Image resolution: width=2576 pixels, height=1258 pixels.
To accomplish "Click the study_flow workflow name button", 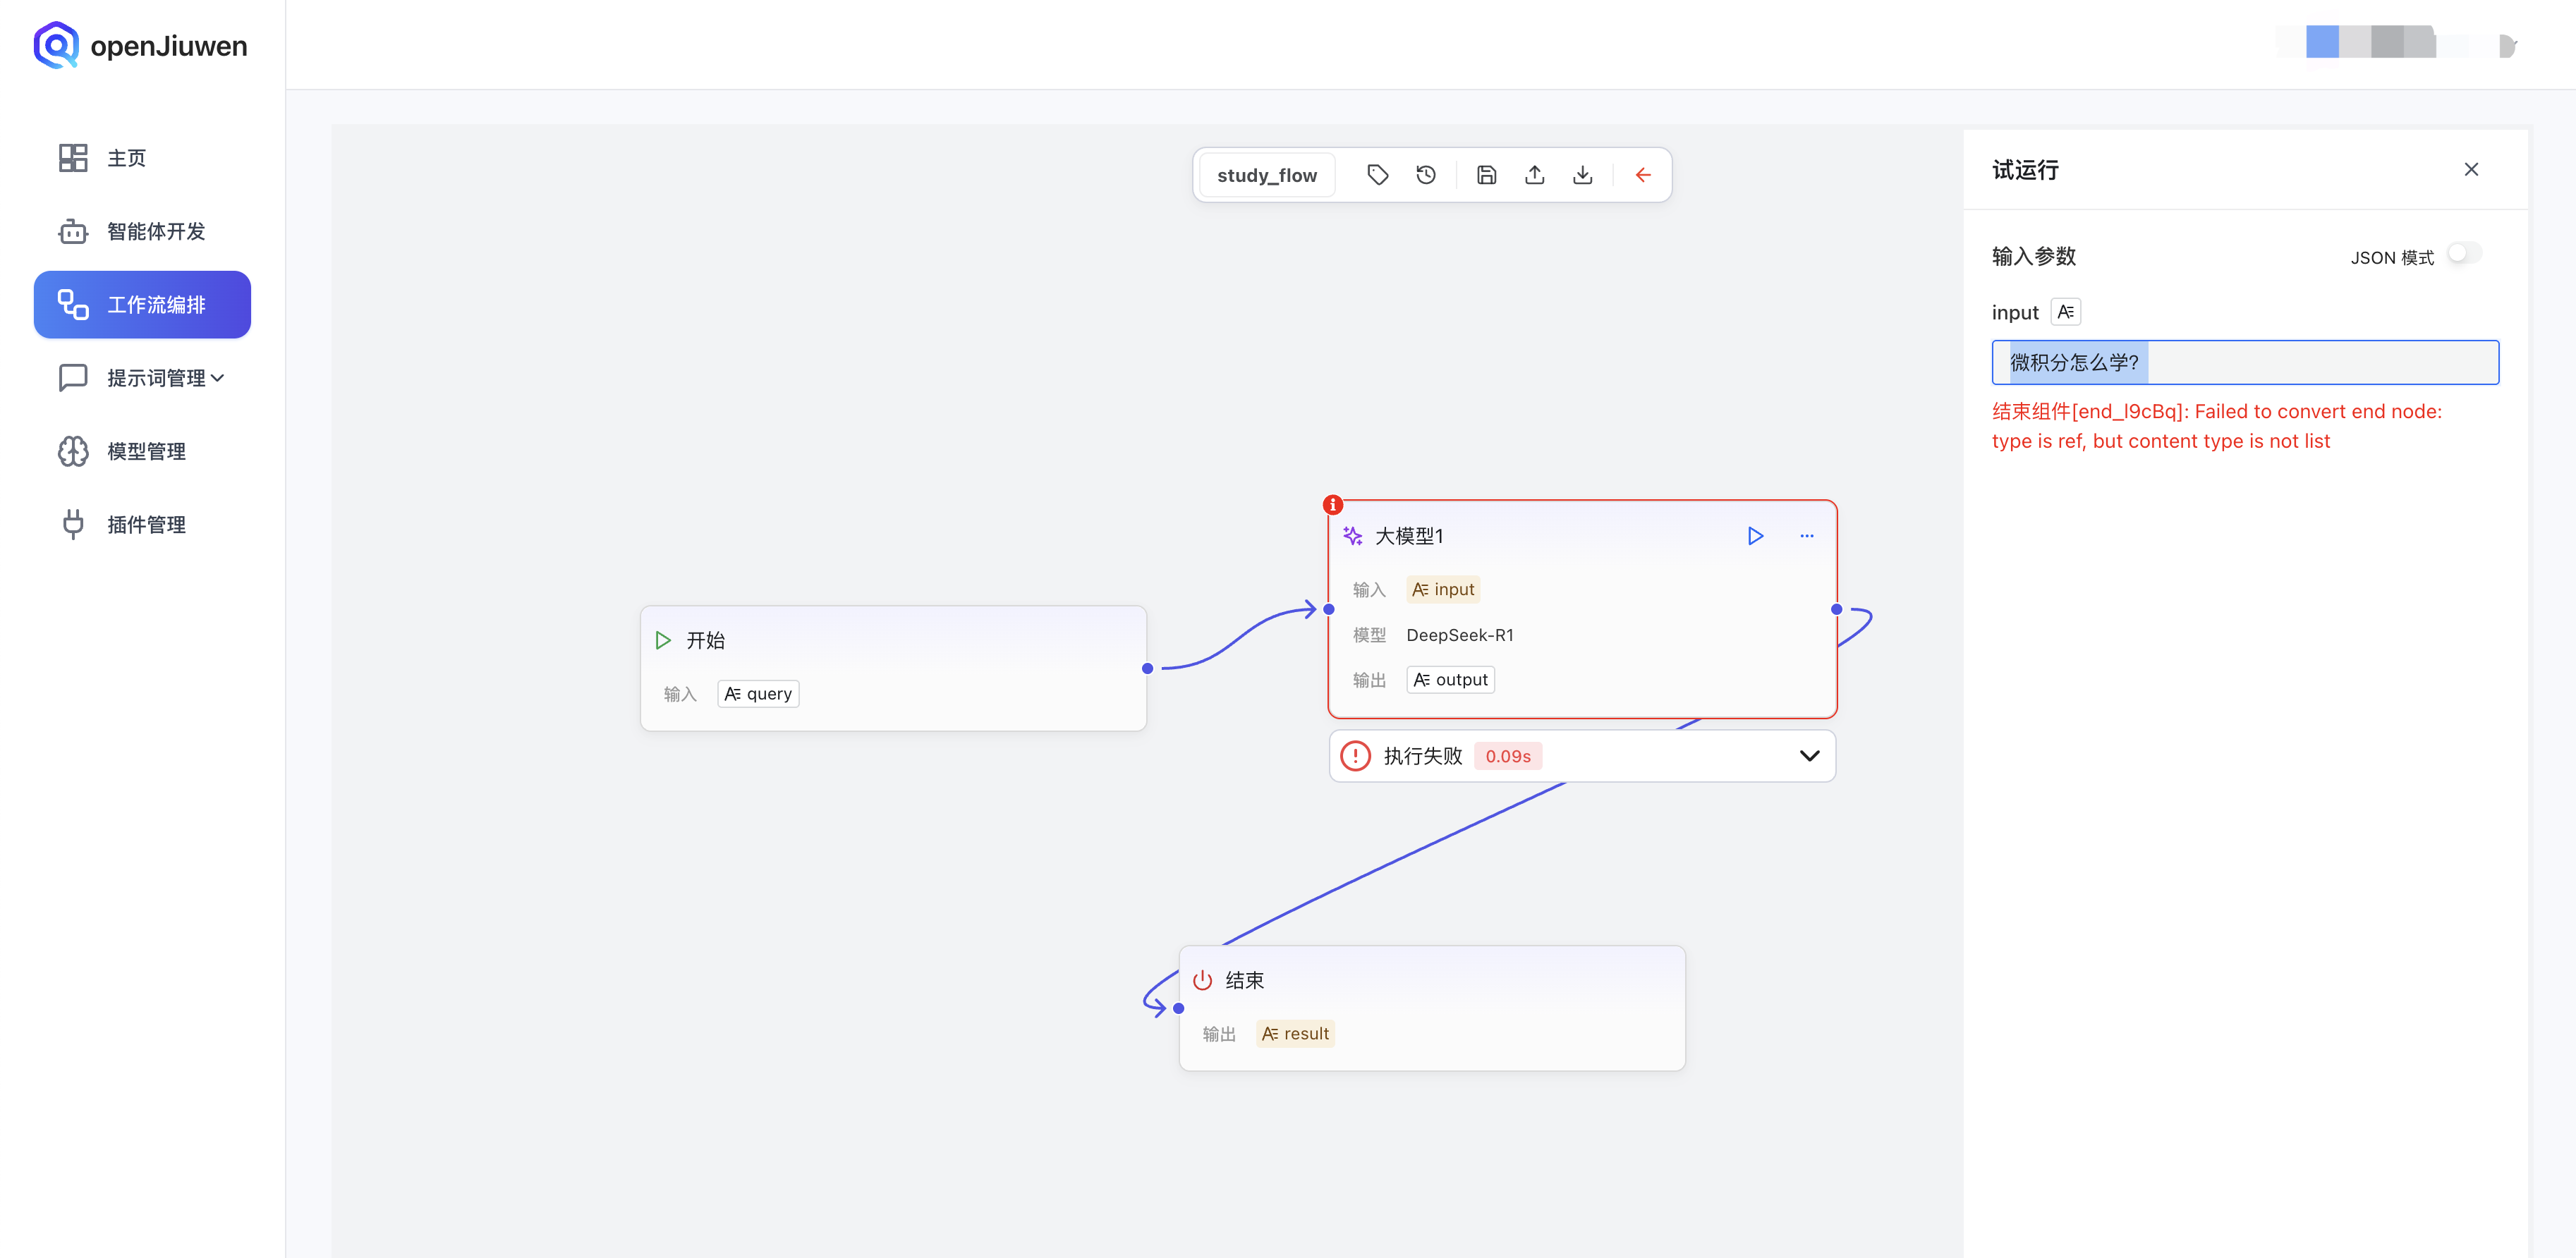I will (1266, 175).
